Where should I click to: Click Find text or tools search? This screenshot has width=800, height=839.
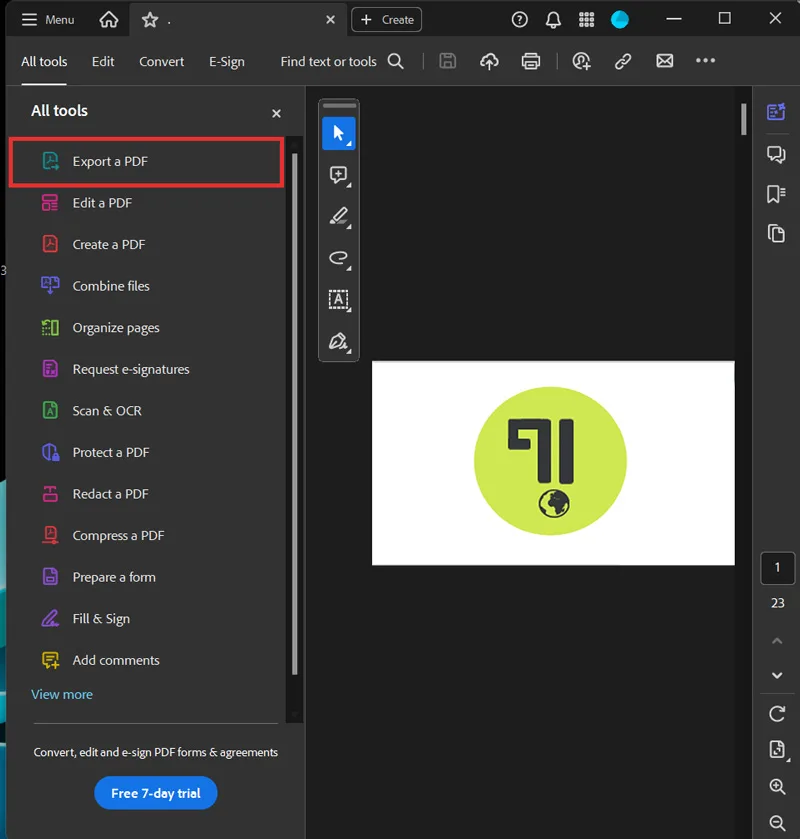point(342,62)
